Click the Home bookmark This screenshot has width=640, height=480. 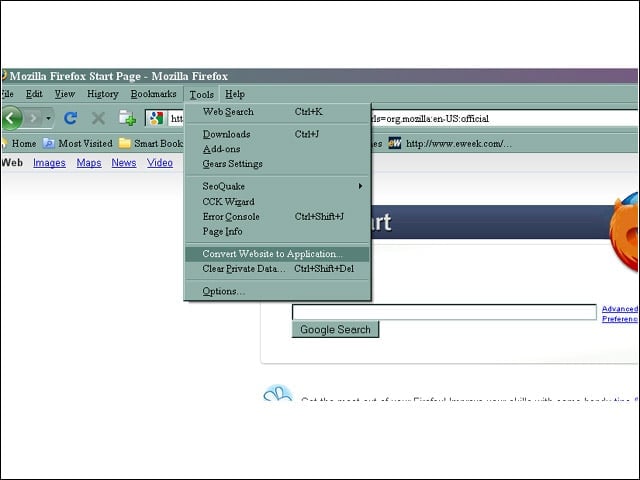click(x=20, y=143)
